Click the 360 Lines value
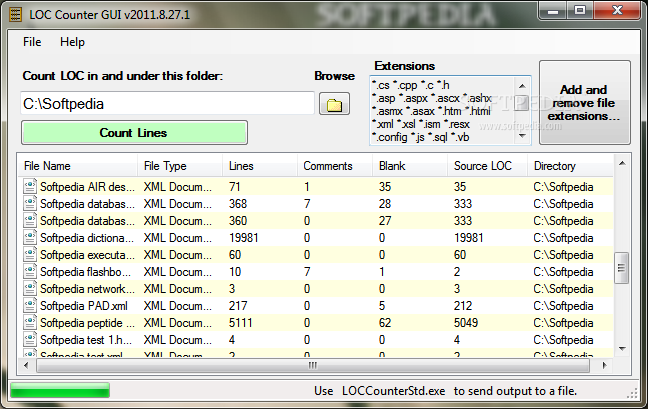The image size is (648, 409). click(238, 221)
